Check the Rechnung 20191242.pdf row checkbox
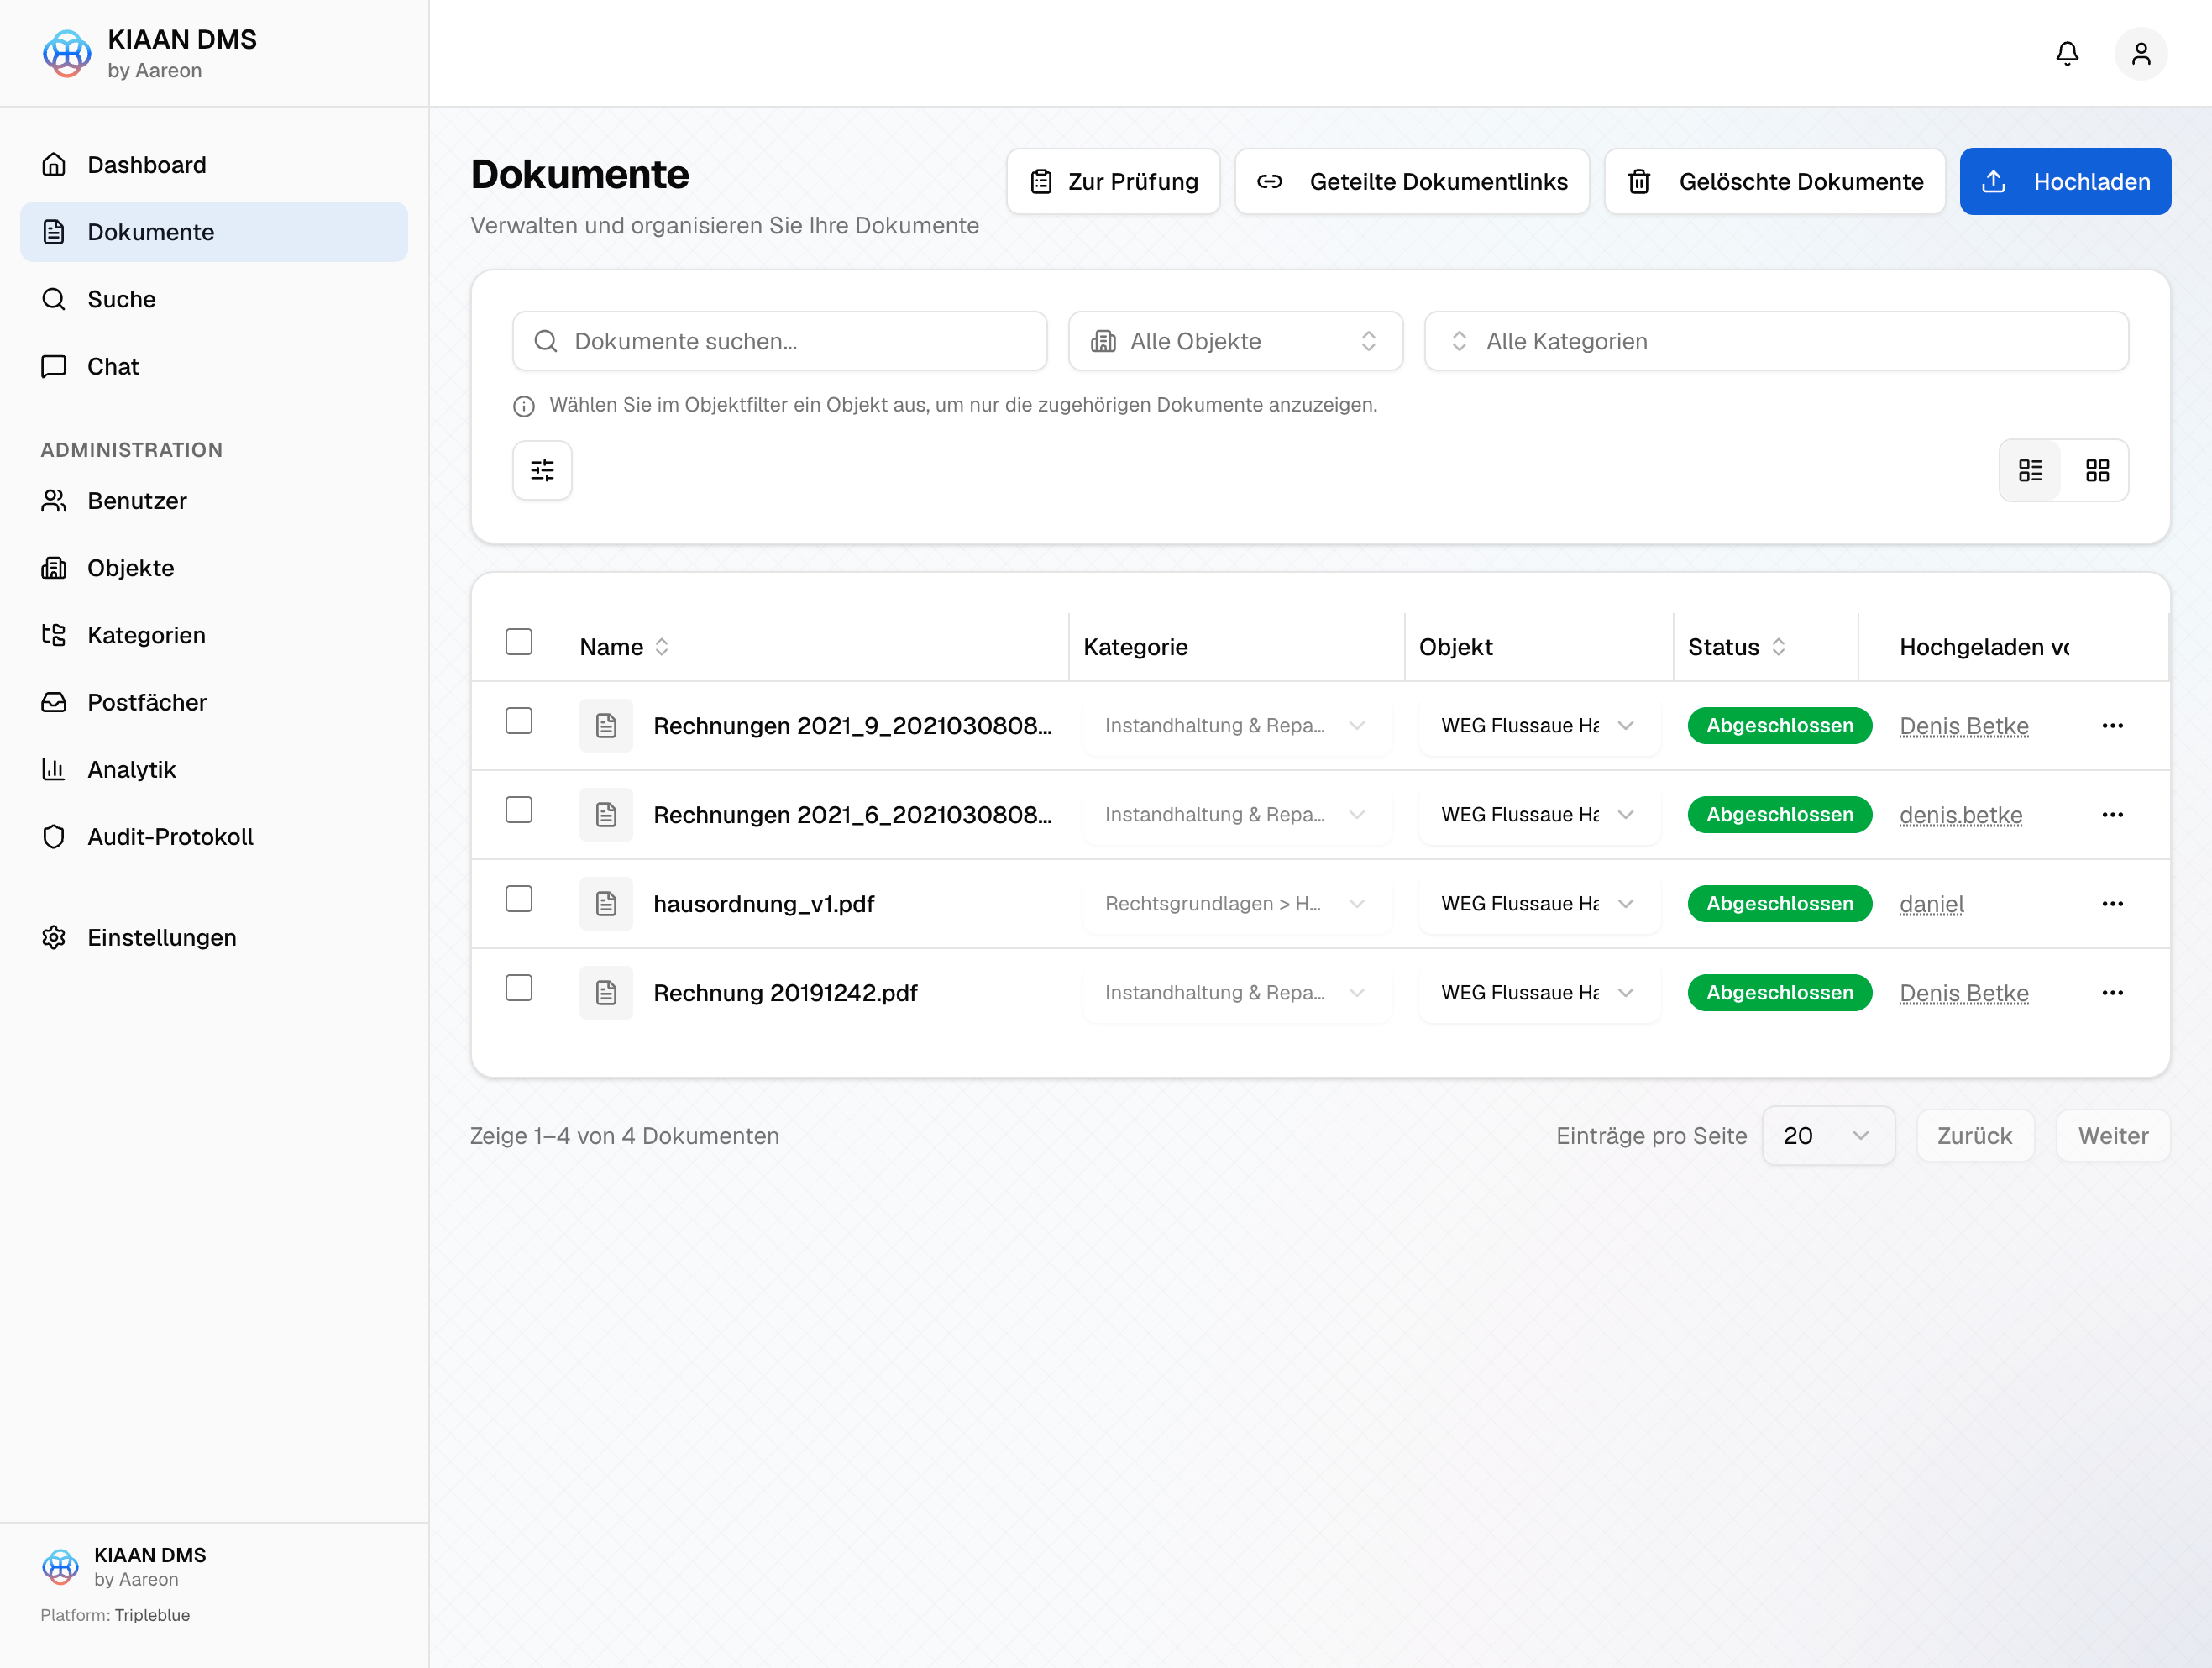 [519, 988]
